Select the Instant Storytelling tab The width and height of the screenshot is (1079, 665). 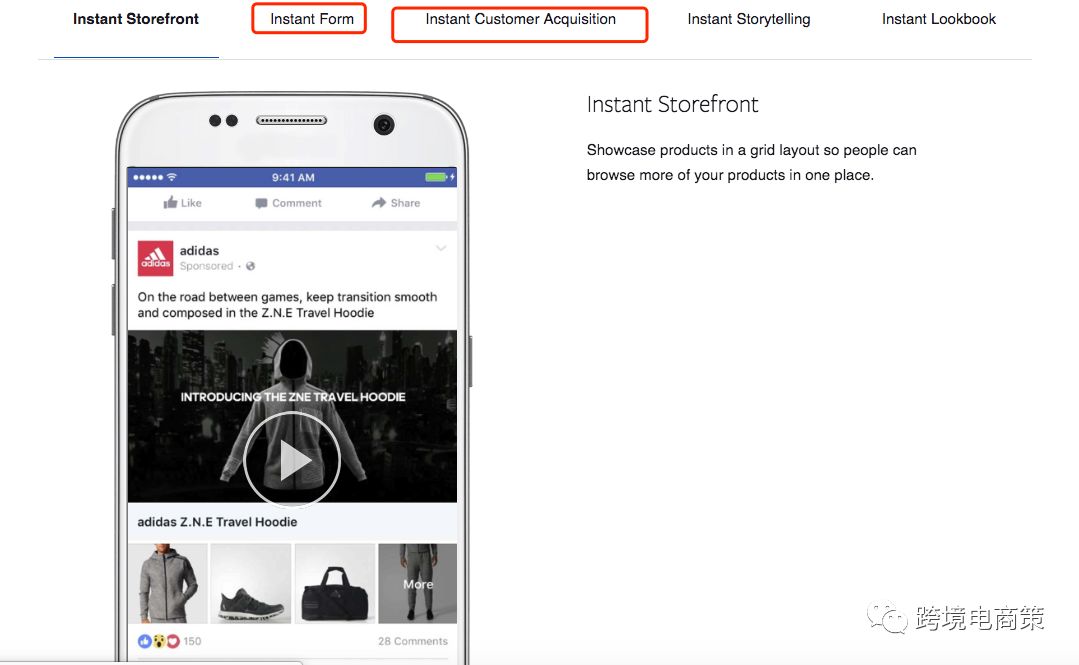(x=748, y=18)
